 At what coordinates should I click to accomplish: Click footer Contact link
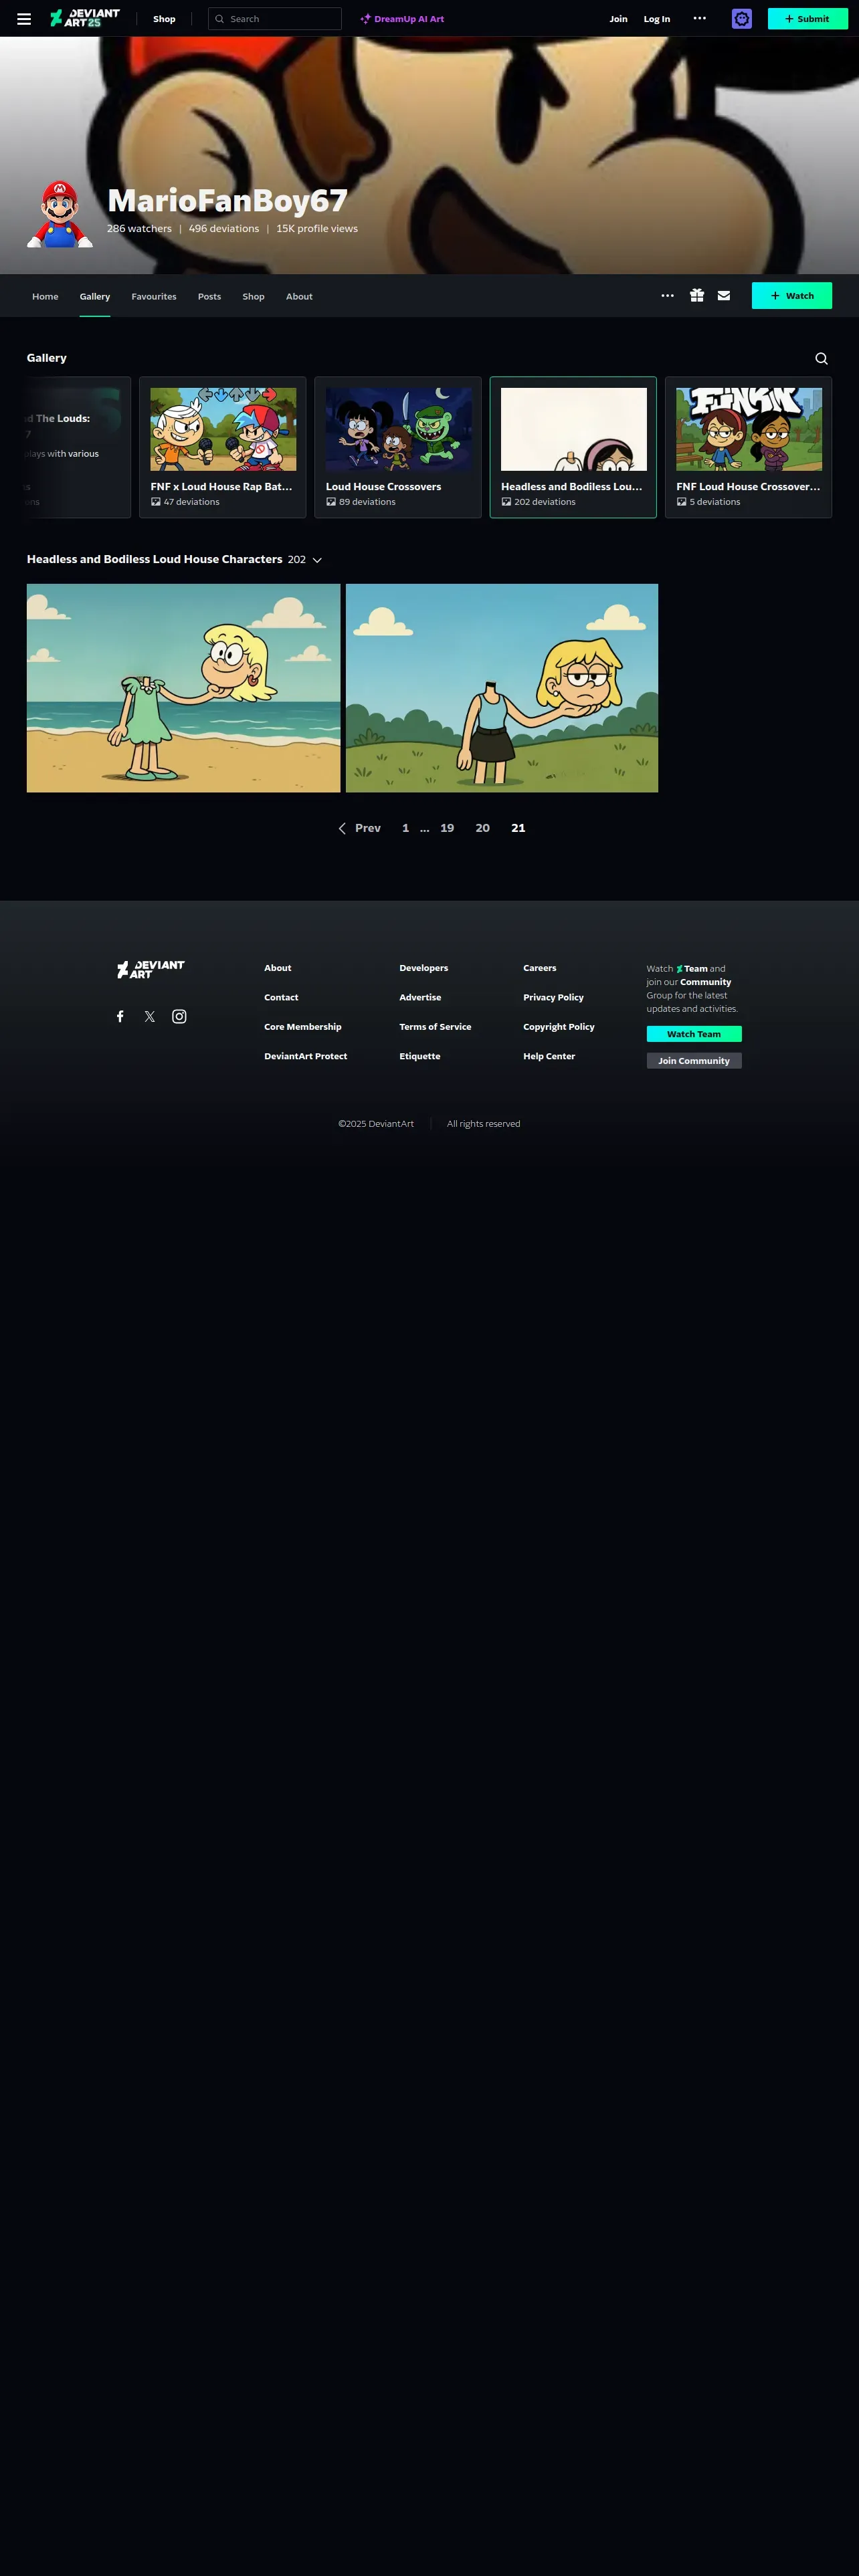(x=281, y=998)
